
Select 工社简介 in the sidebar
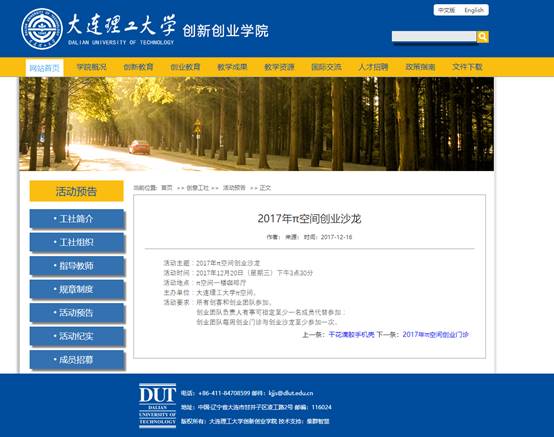pos(77,219)
